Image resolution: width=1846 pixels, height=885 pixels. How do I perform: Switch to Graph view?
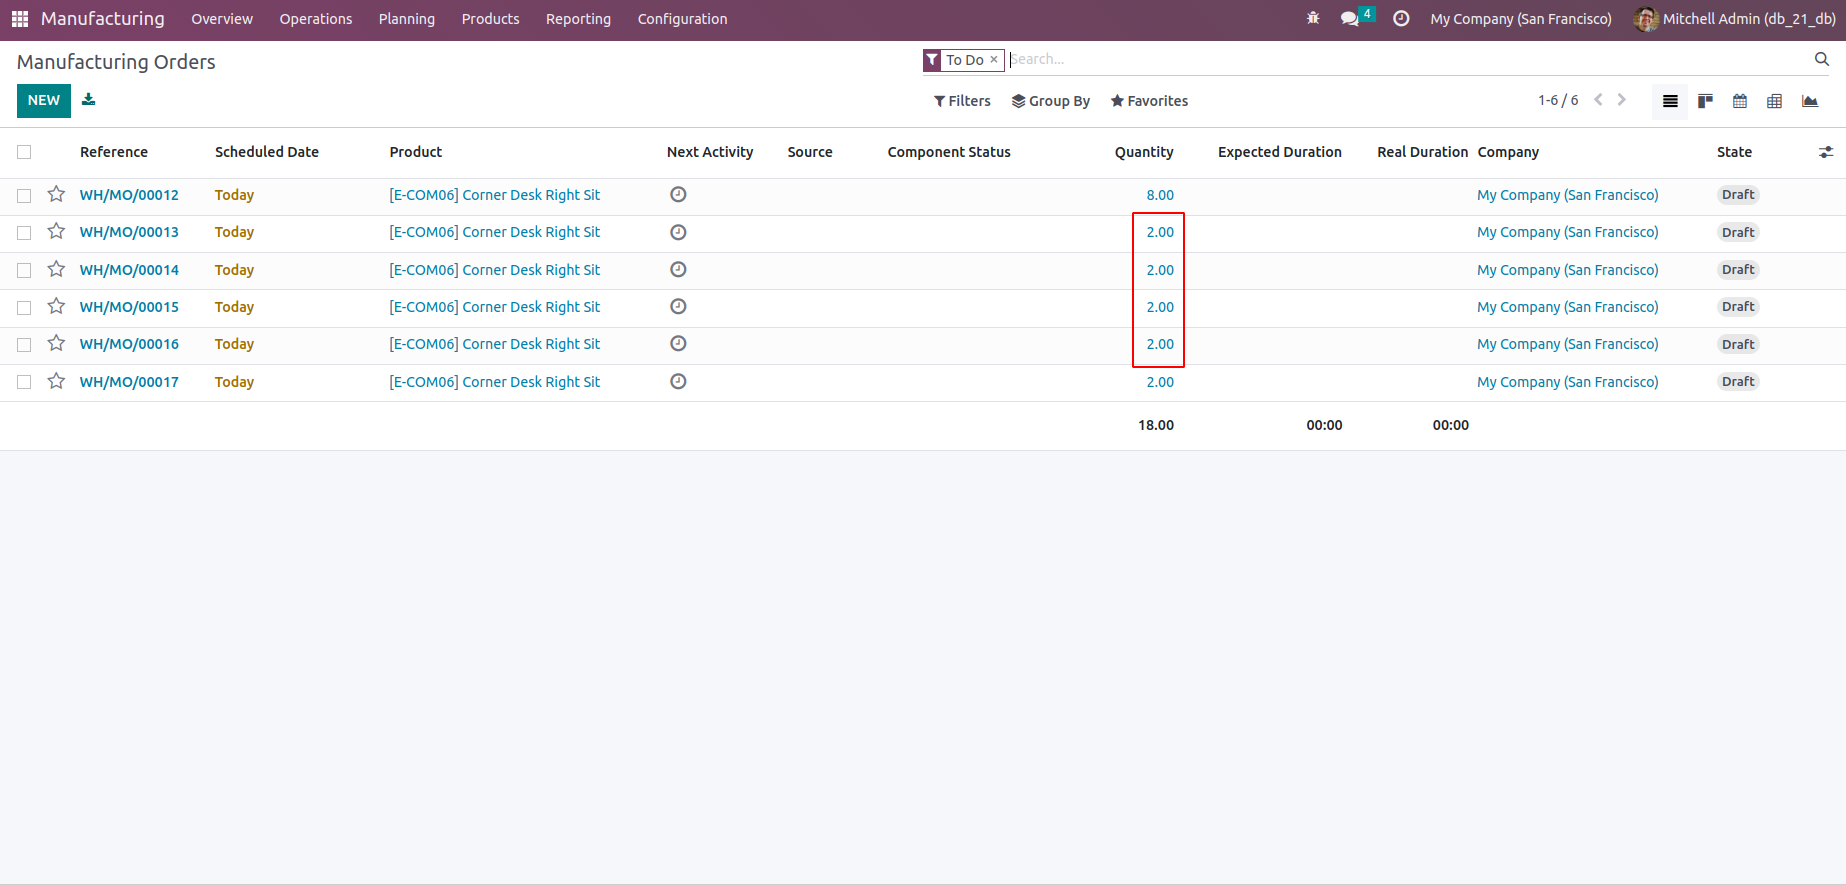1809,101
